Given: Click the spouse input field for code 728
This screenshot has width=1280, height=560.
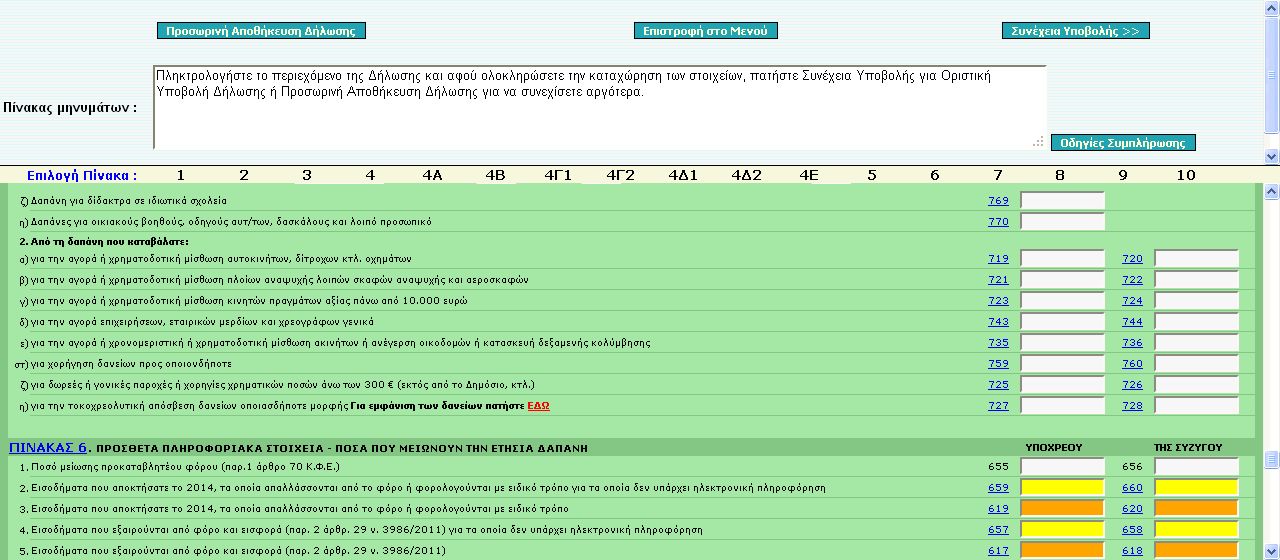Looking at the screenshot, I should 1196,406.
